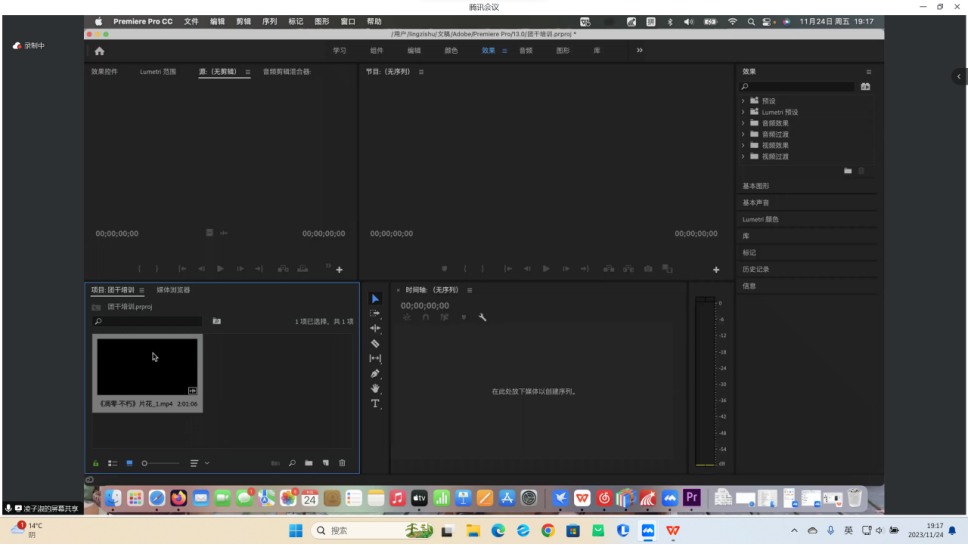
Task: Select the Hand tool
Action: coord(375,388)
